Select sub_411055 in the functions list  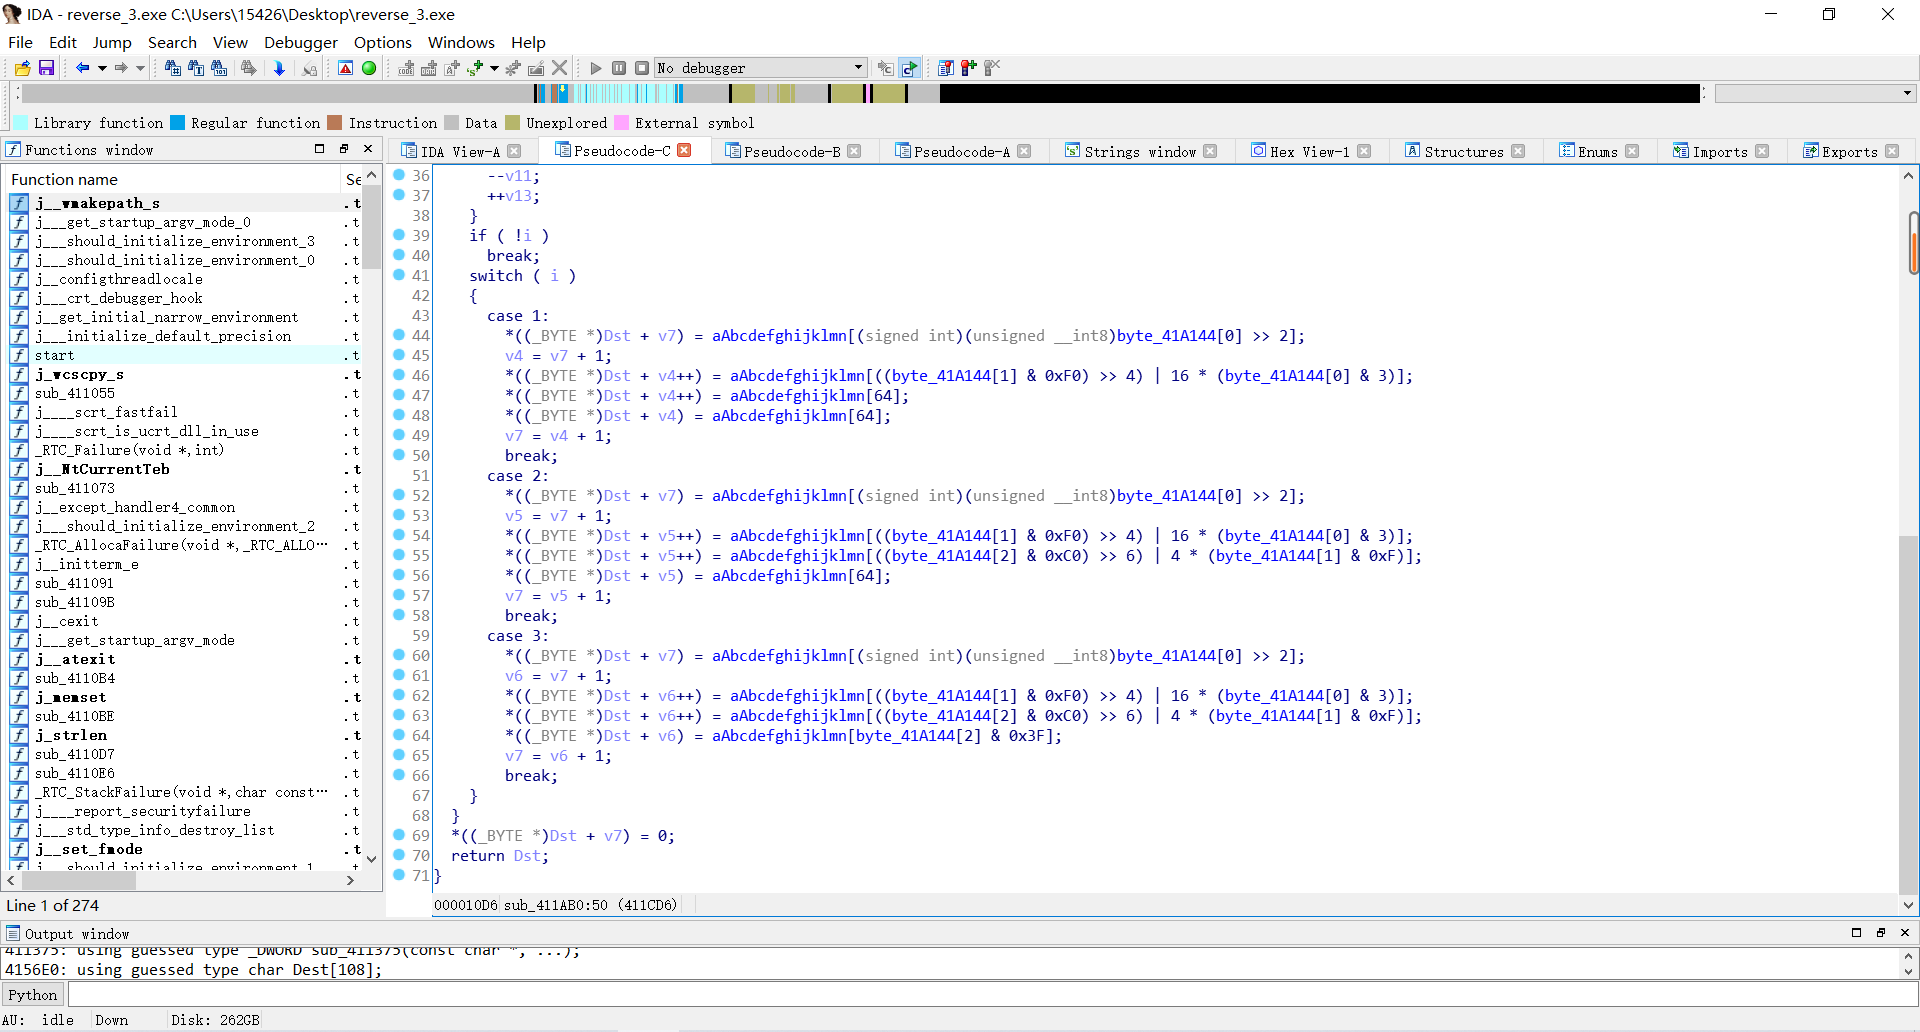pos(75,393)
